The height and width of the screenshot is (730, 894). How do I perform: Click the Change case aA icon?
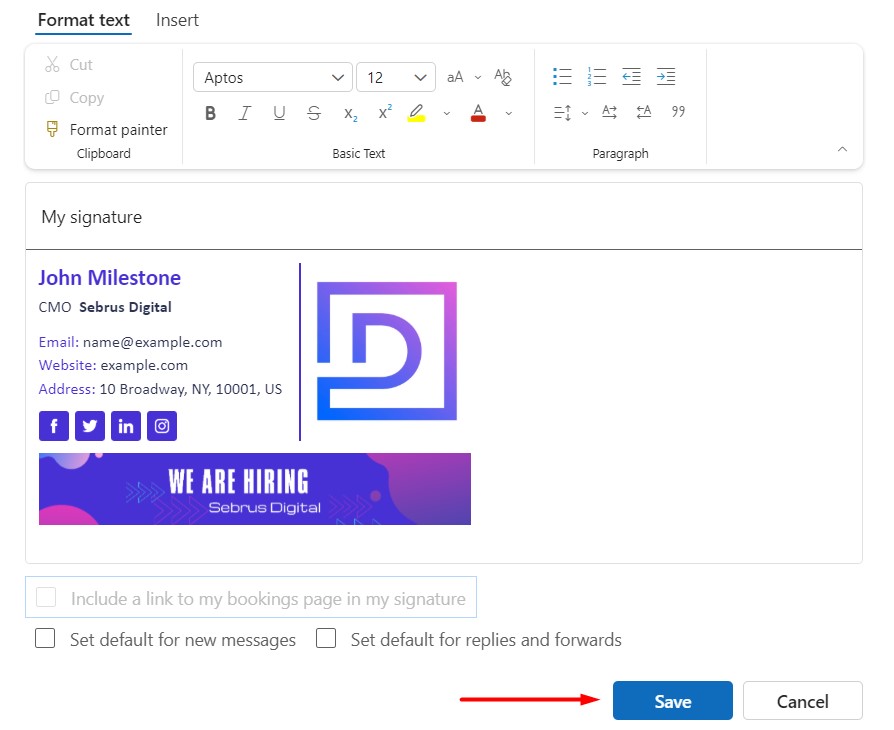click(x=455, y=77)
